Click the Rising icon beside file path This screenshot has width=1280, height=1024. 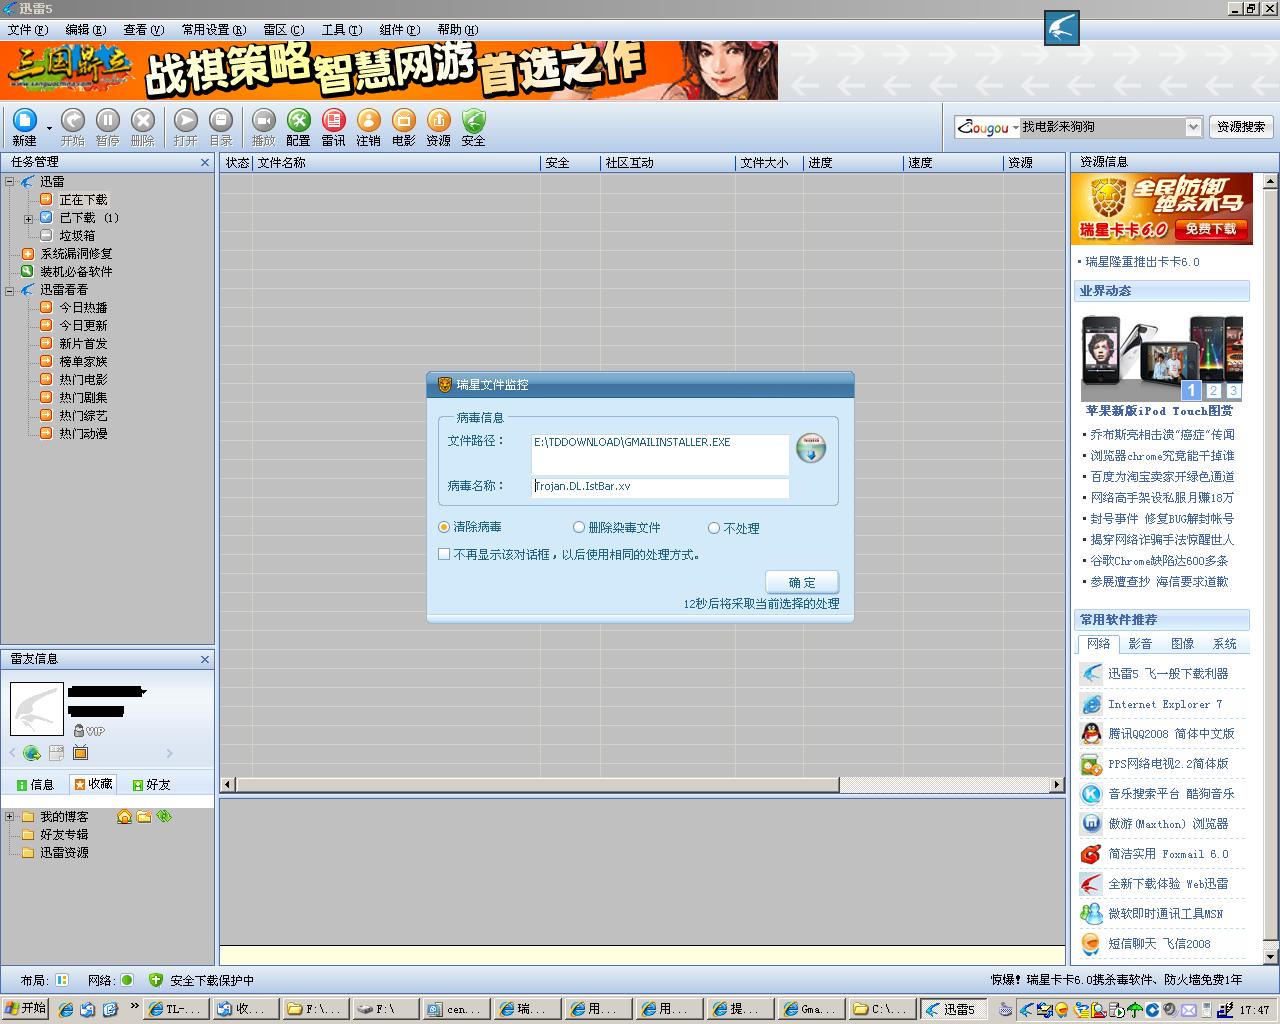(810, 449)
